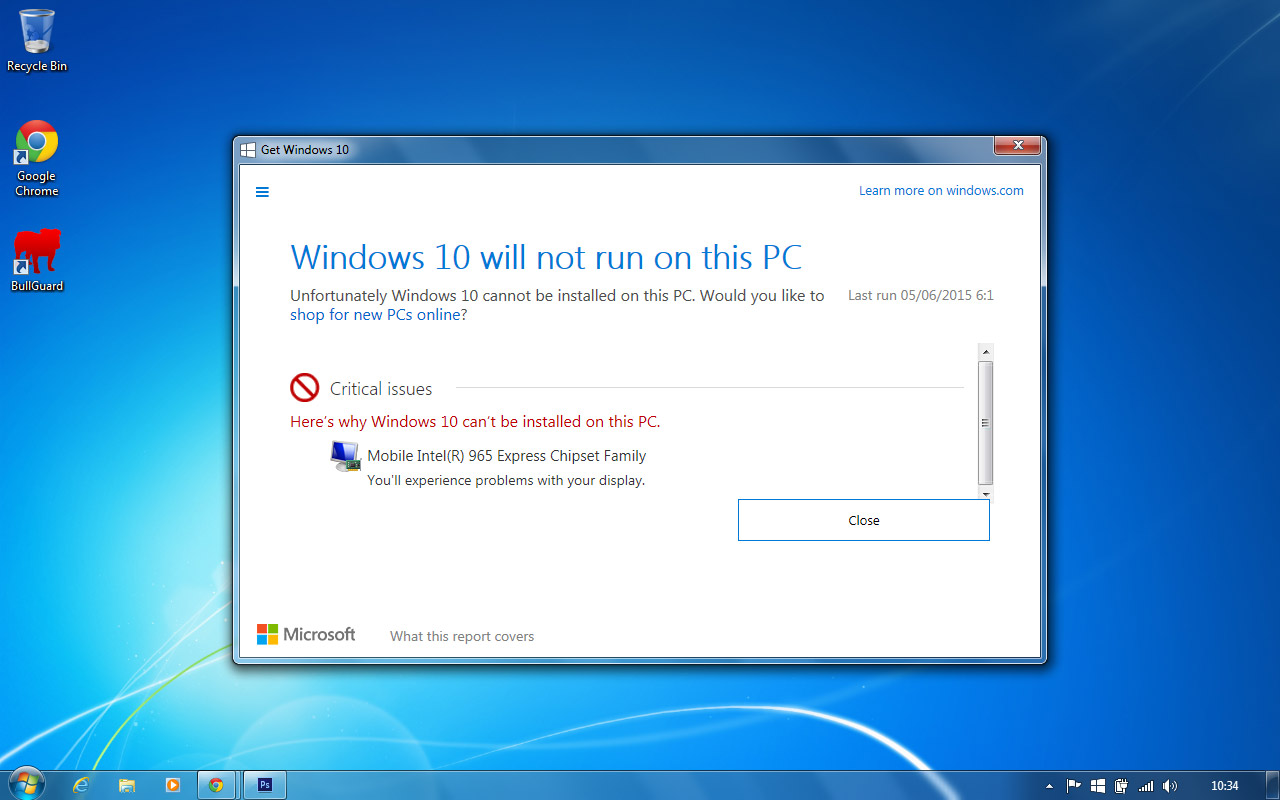Viewport: 1280px width, 800px height.
Task: Open Internet Explorer from the taskbar
Action: (x=81, y=785)
